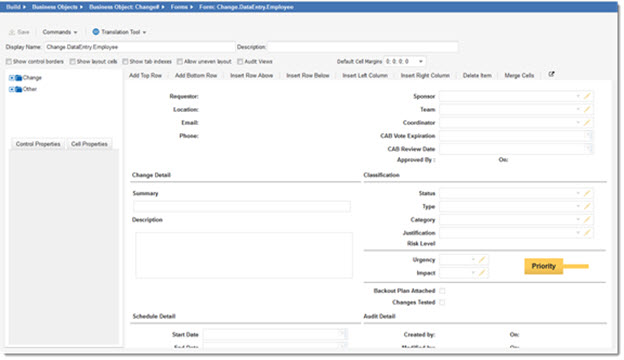Click the Translation Tool globe icon
Image resolution: width=624 pixels, height=360 pixels.
click(96, 32)
